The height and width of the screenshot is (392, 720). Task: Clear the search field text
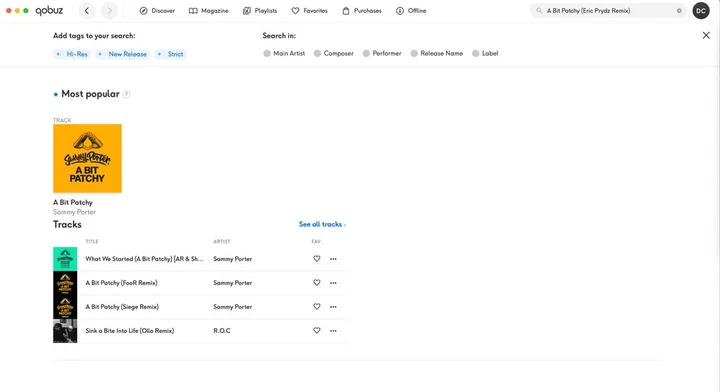coord(679,11)
